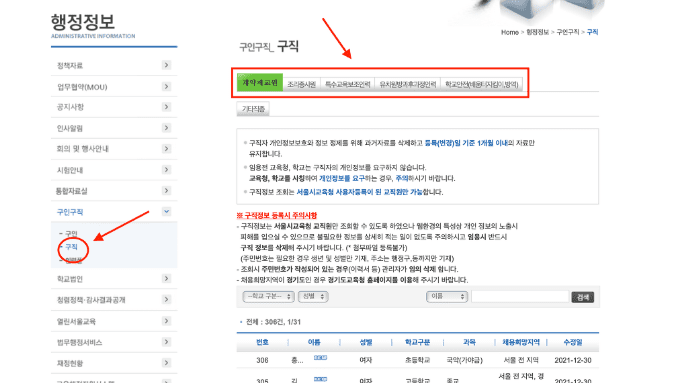The image size is (694, 383).
Task: Click the 채용희망지역 column header
Action: pyautogui.click(x=521, y=342)
